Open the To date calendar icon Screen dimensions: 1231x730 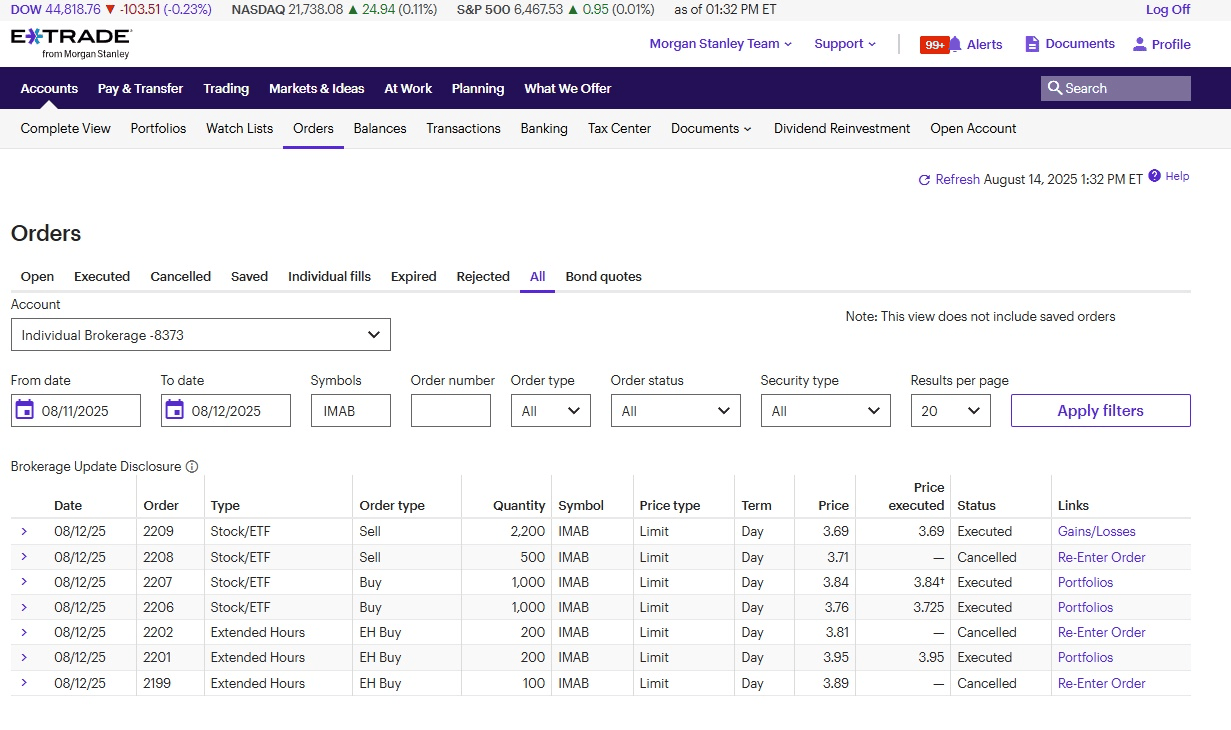175,410
